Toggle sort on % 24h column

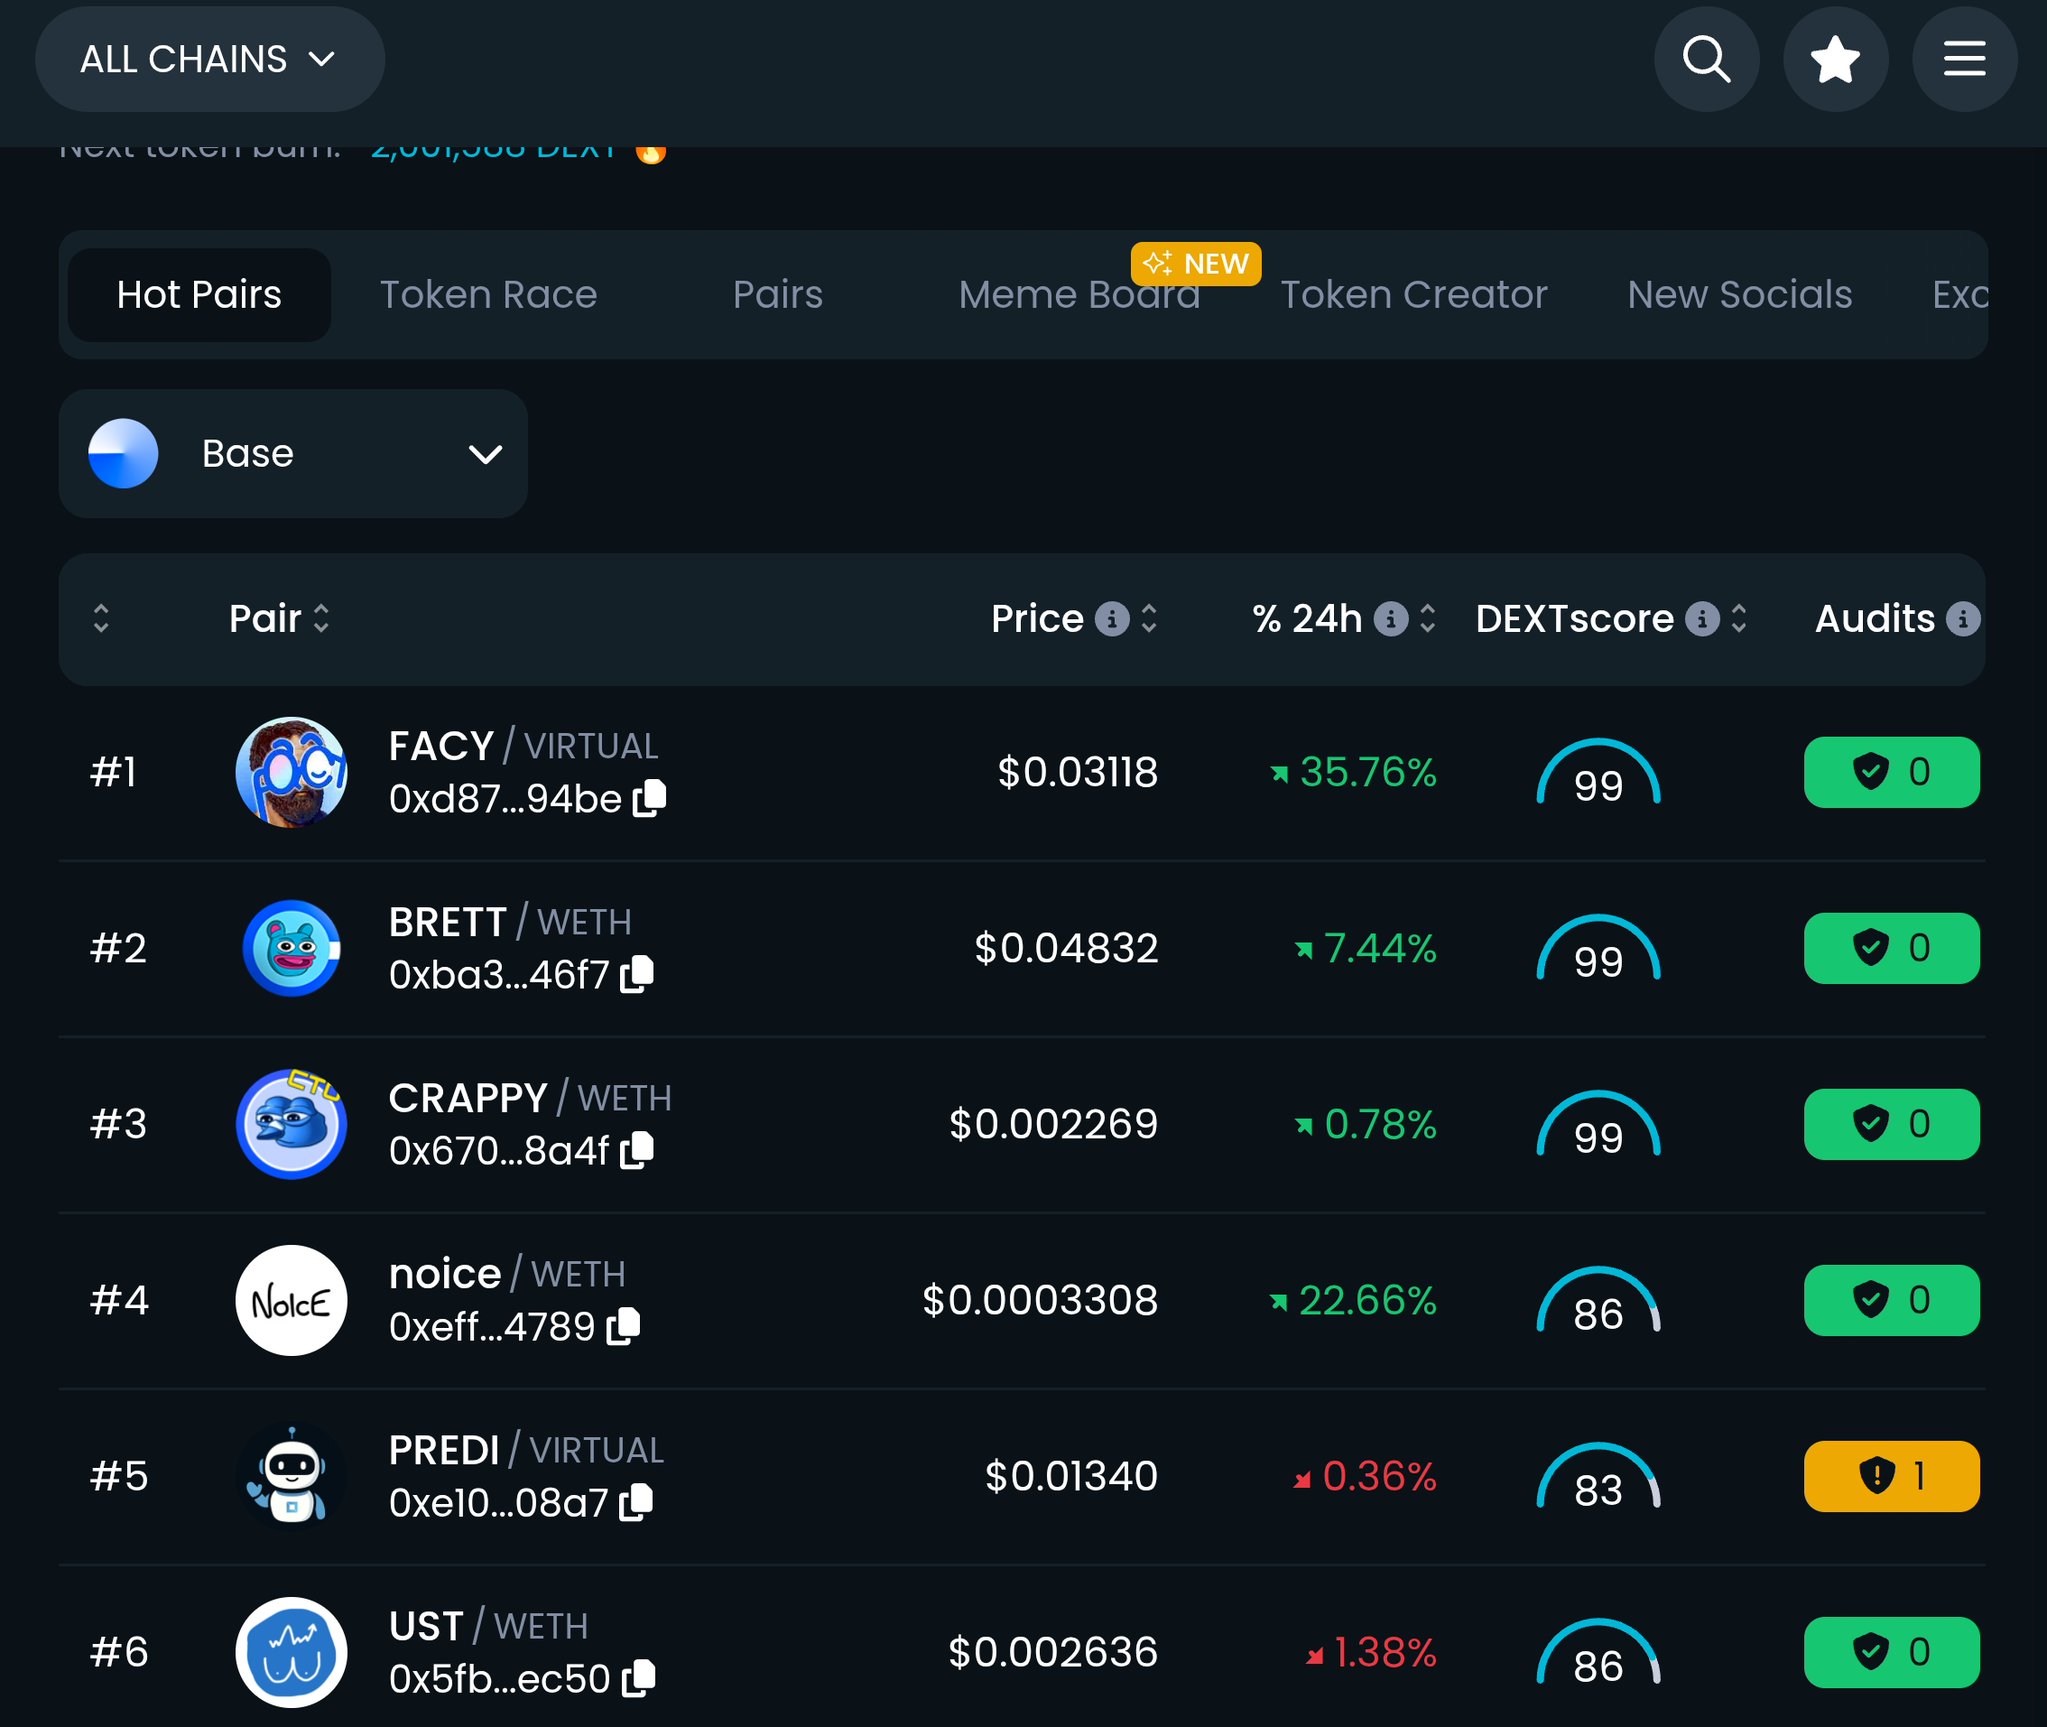[x=1428, y=619]
